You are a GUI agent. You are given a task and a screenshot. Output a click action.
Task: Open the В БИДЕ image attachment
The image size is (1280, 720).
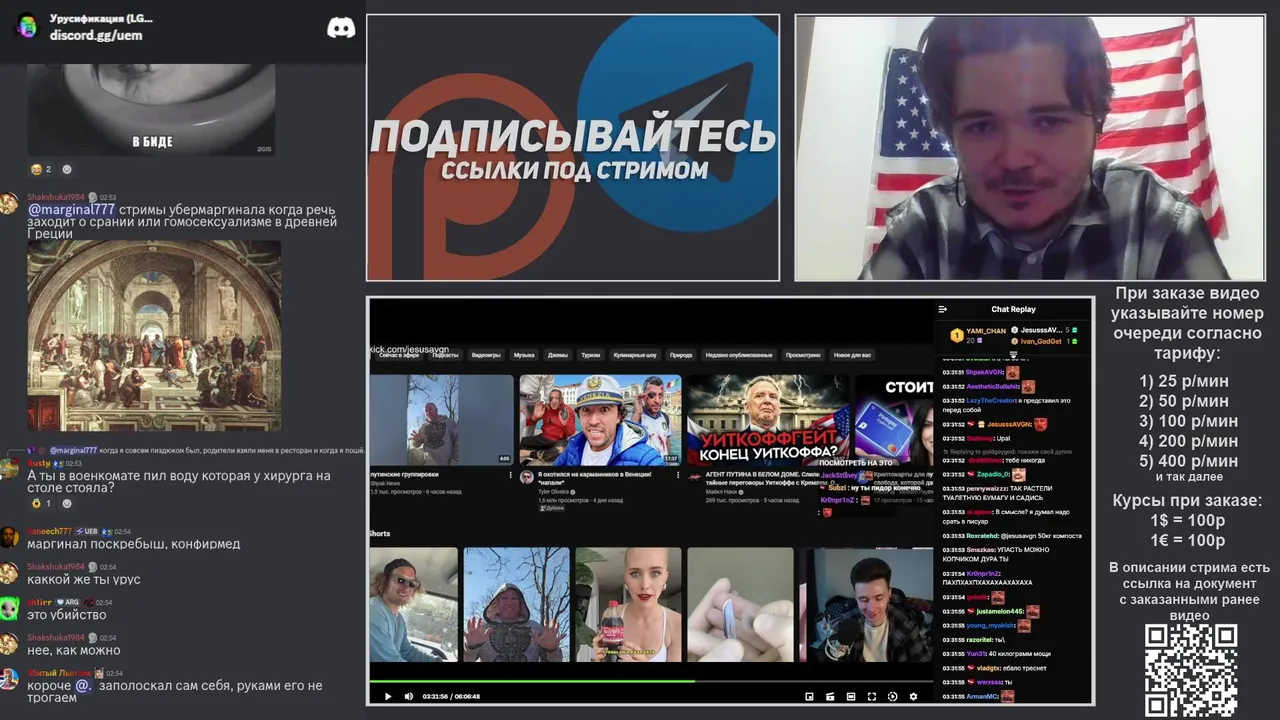coord(151,109)
